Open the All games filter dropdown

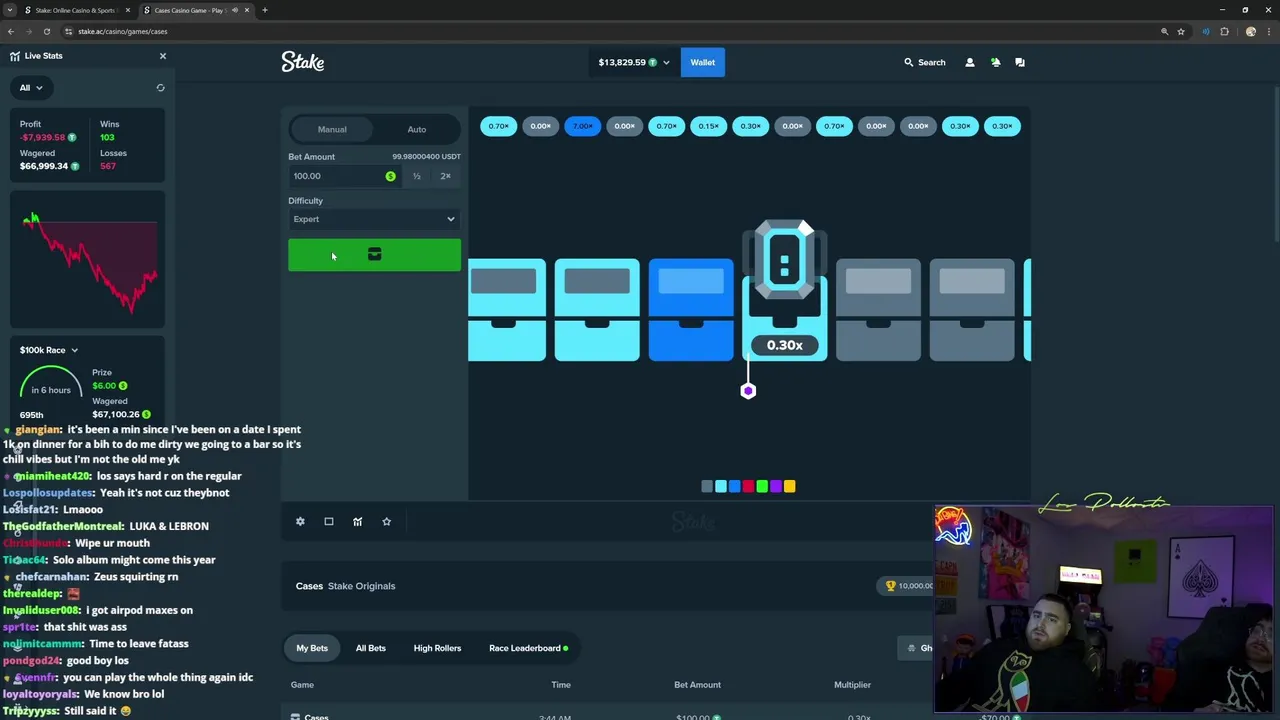point(31,88)
